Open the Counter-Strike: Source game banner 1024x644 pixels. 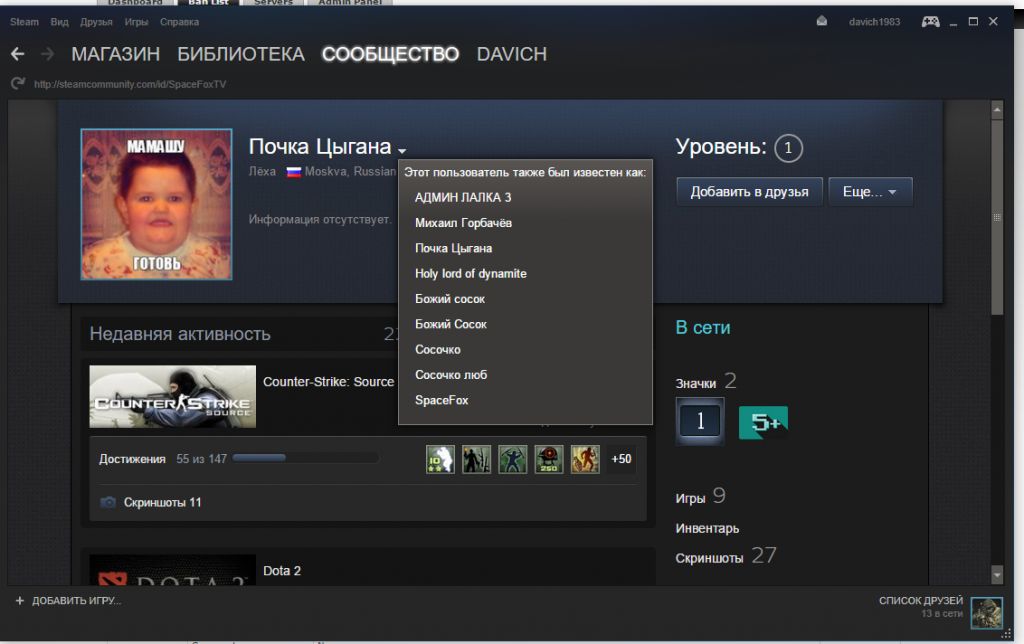click(172, 396)
